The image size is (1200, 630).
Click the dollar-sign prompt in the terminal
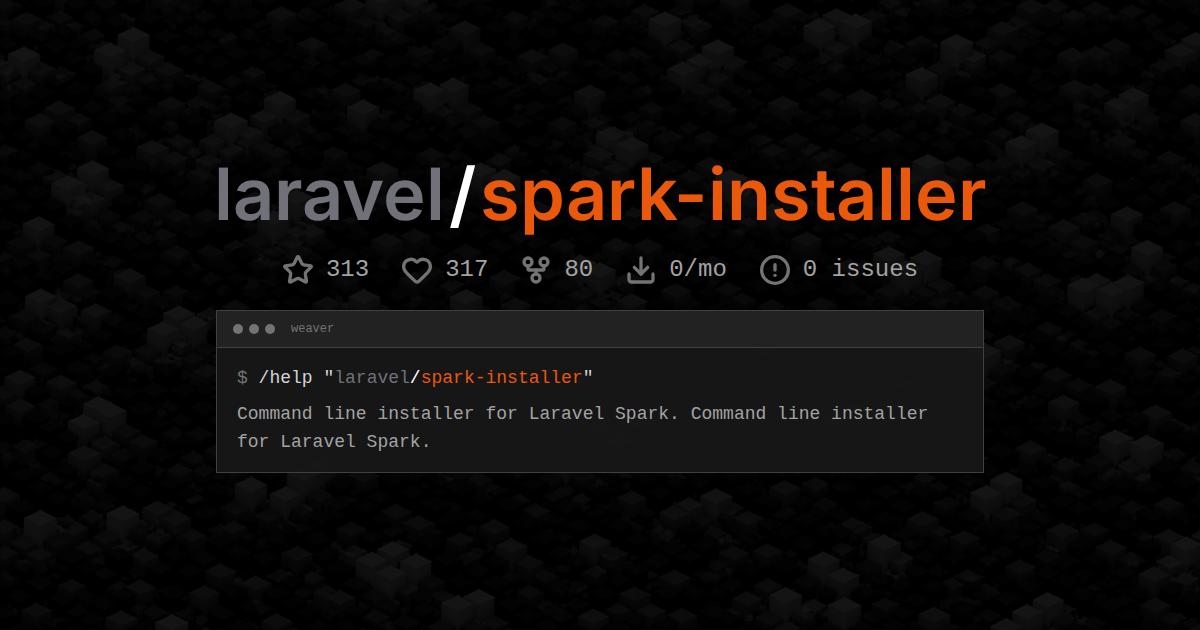pyautogui.click(x=240, y=378)
